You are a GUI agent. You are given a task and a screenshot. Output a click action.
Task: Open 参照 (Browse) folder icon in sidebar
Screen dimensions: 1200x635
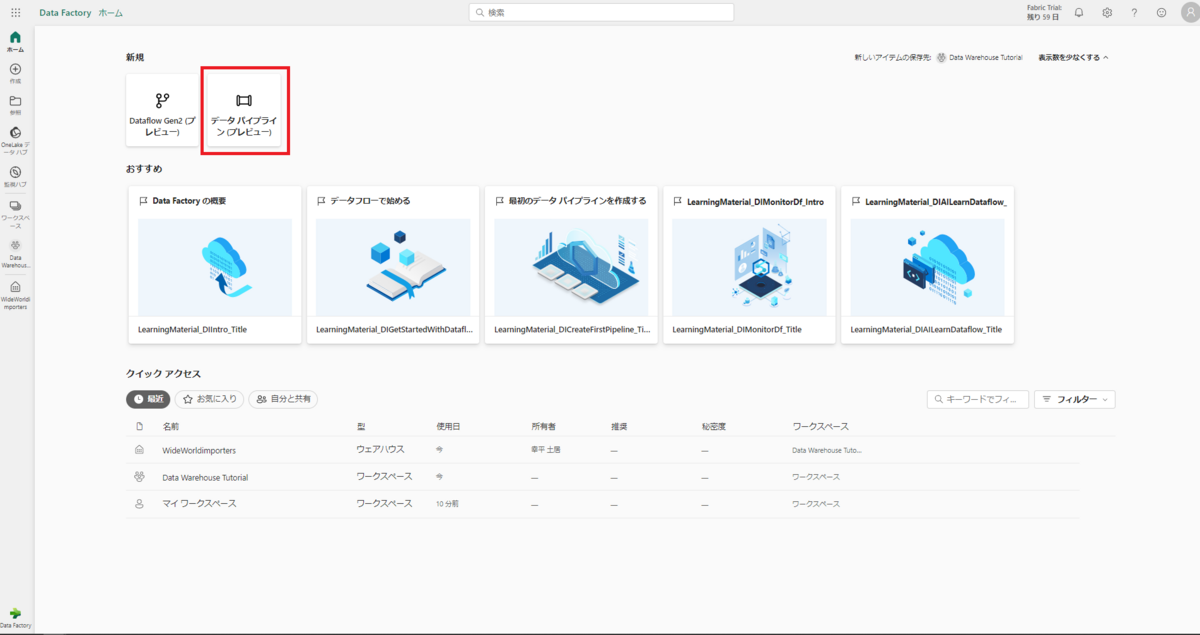(15, 106)
